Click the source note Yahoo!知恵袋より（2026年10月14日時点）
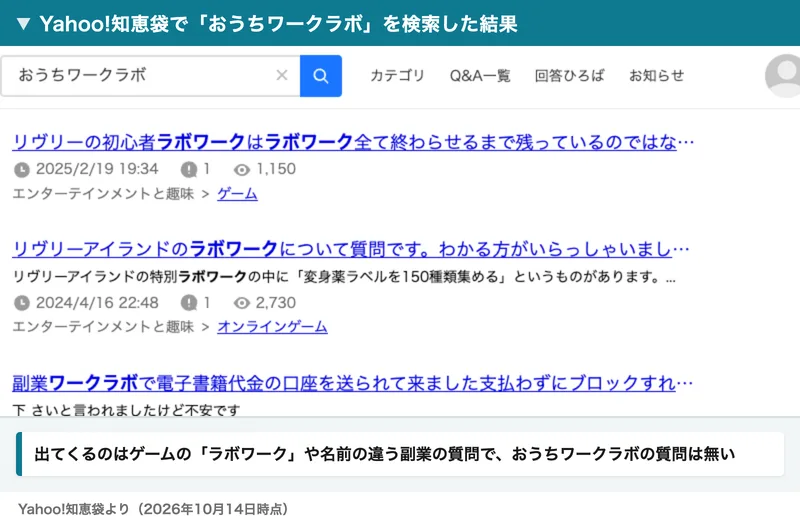The height and width of the screenshot is (530, 800). [x=153, y=509]
